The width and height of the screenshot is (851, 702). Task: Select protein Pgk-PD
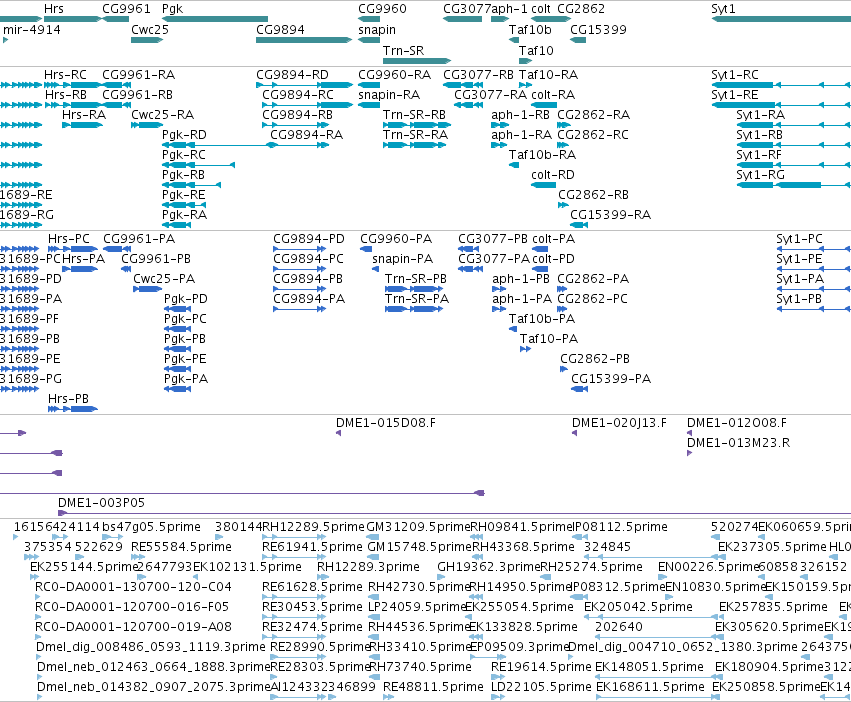click(x=177, y=309)
